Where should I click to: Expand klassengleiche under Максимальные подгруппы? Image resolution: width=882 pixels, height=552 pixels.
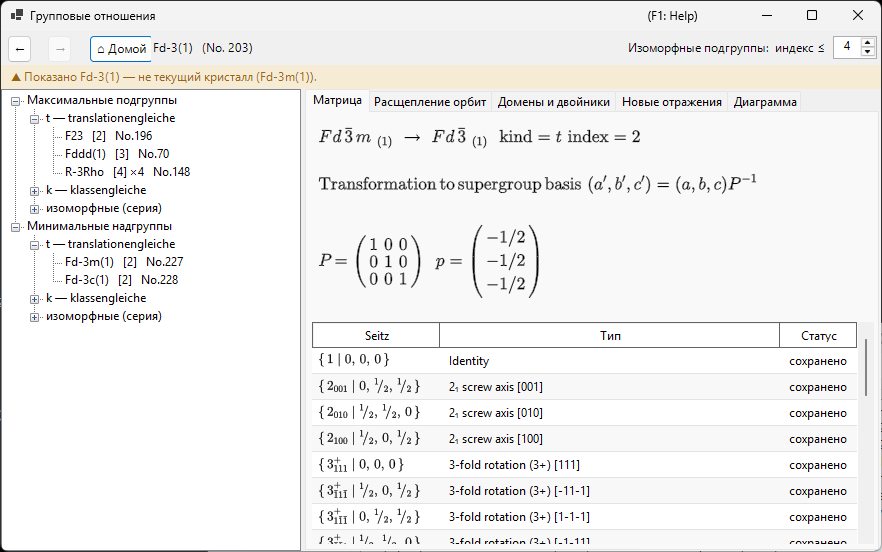click(x=34, y=191)
